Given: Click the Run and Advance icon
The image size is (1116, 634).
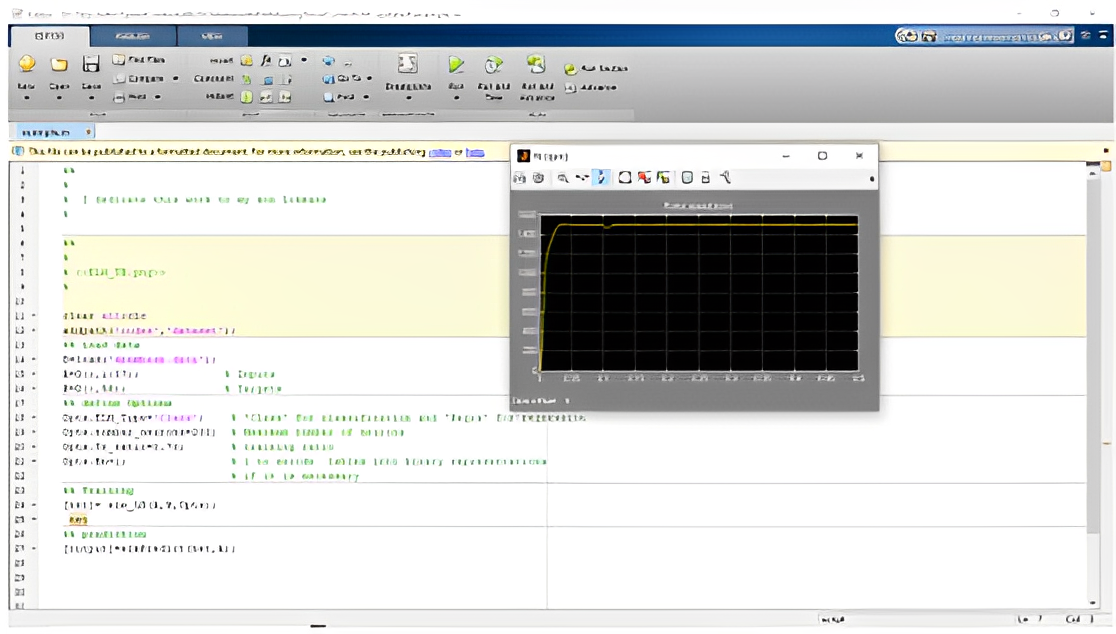Looking at the screenshot, I should [536, 65].
